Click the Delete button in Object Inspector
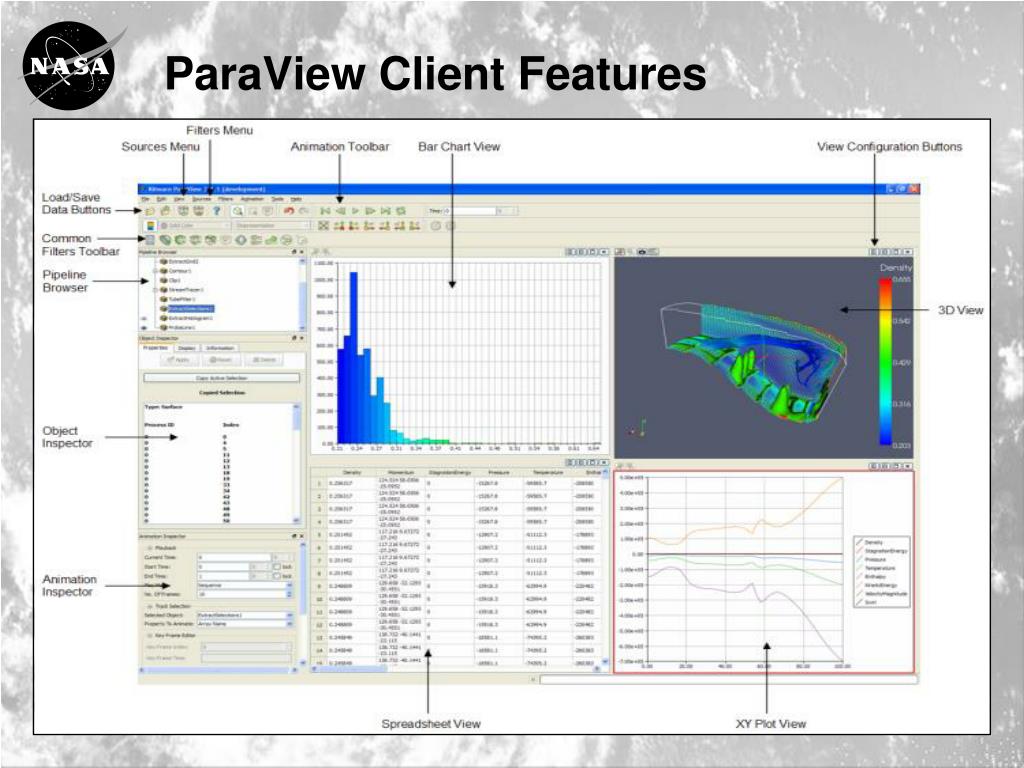Screen dimensions: 1024x768 point(264,360)
